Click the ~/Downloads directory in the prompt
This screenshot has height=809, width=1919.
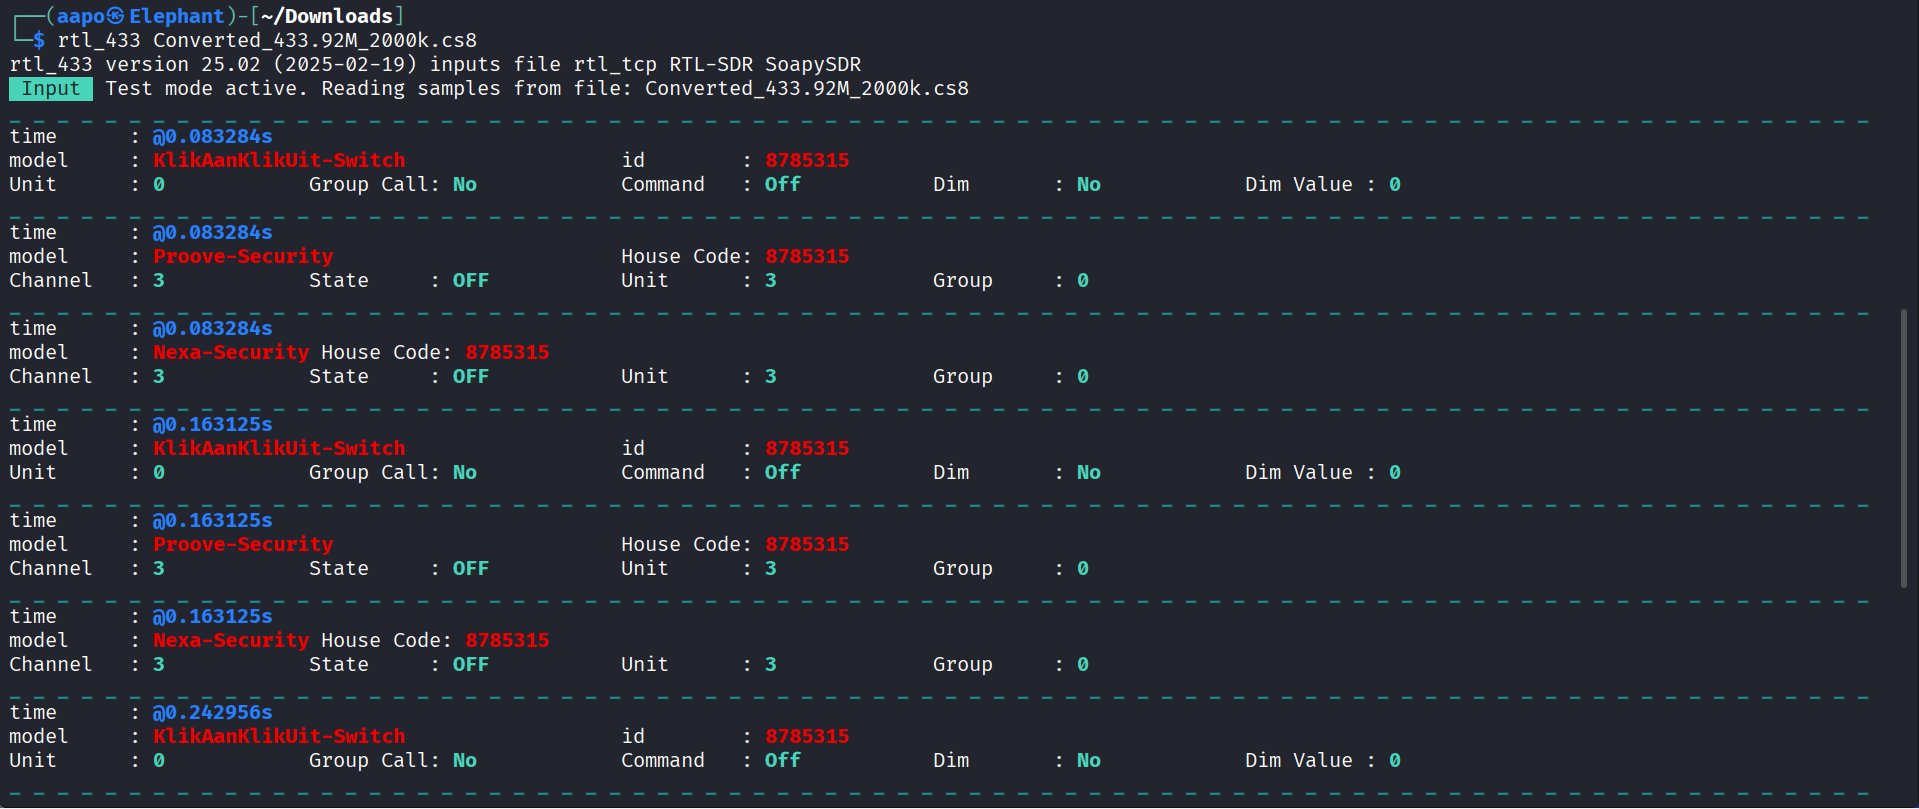tap(327, 16)
